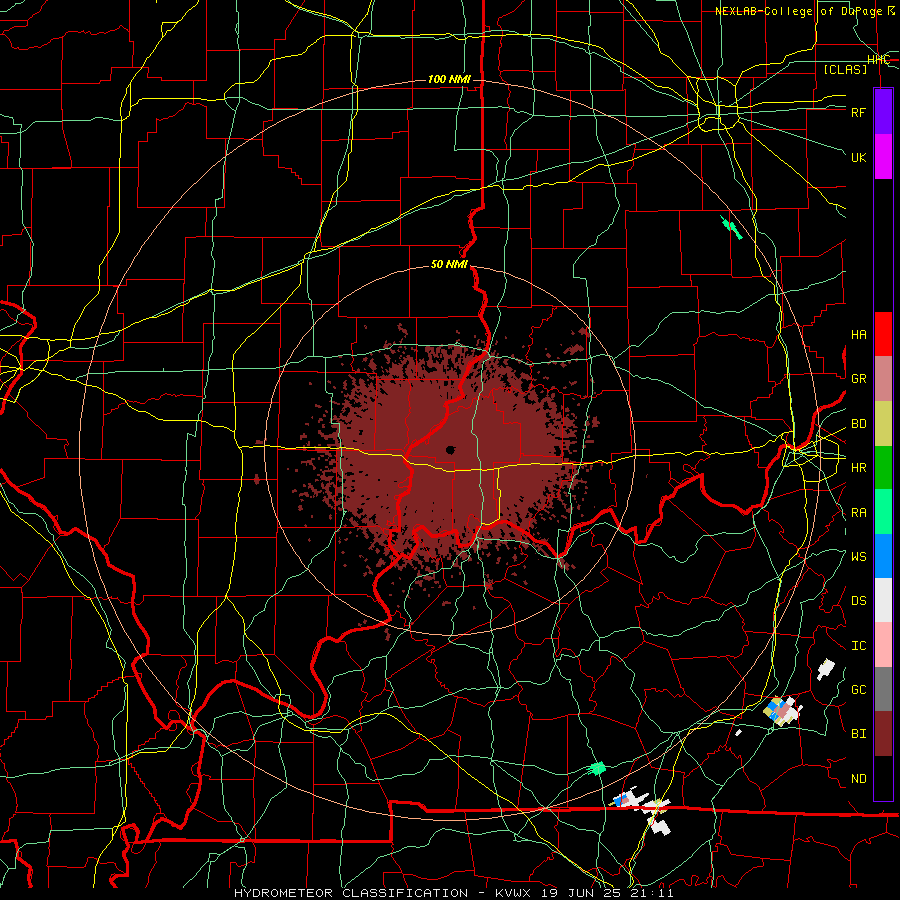The width and height of the screenshot is (900, 900).
Task: Pick the RA rain legend swatch
Action: [883, 512]
